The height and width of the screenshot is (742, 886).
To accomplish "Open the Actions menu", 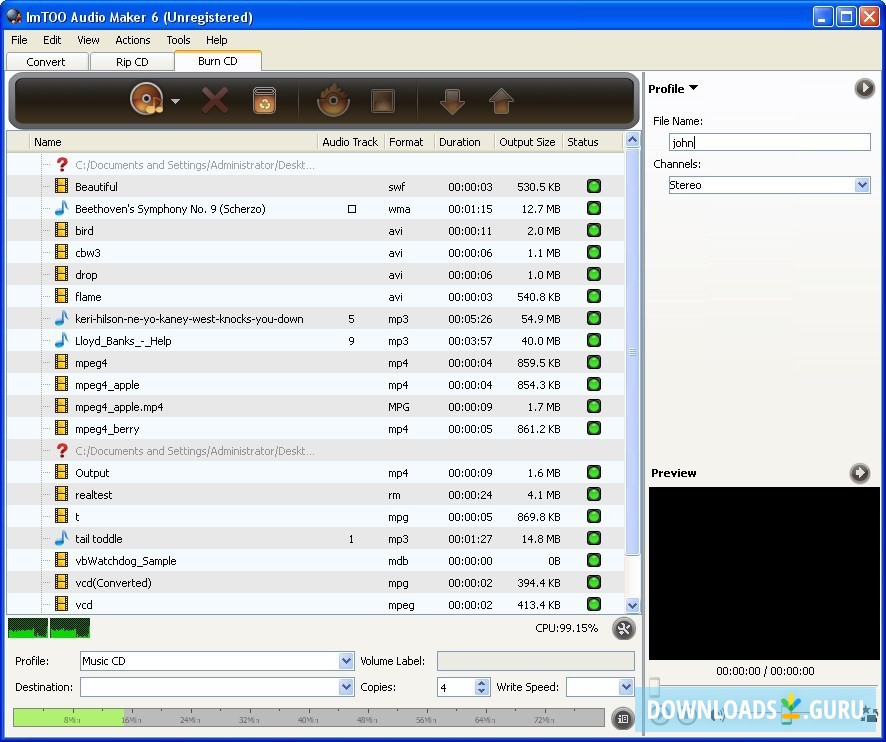I will 133,40.
